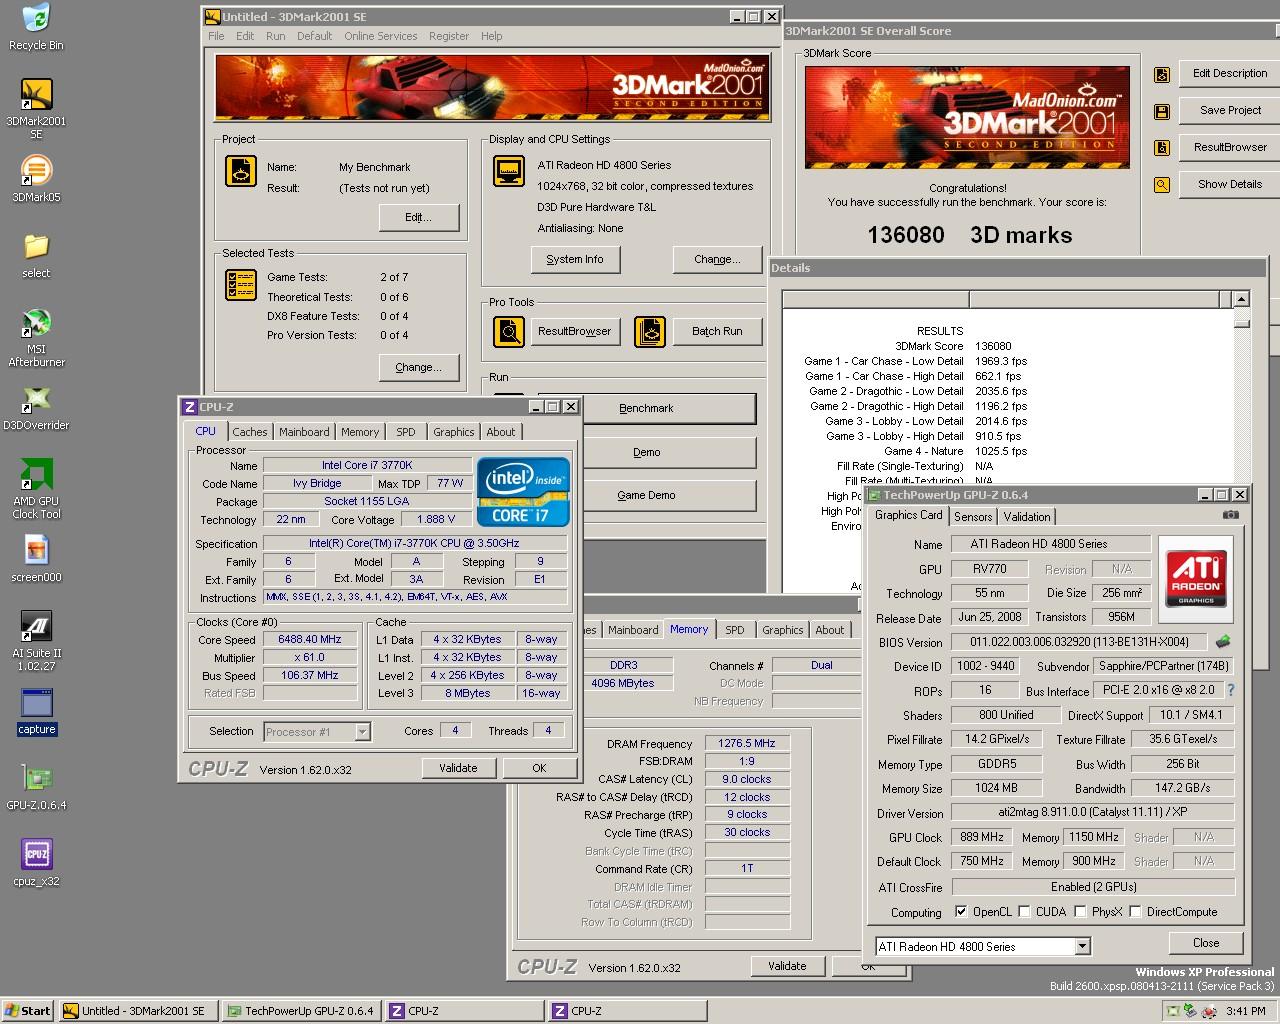The width and height of the screenshot is (1280, 1024).
Task: Launch MSI Afterburner desktop shortcut
Action: pyautogui.click(x=36, y=337)
